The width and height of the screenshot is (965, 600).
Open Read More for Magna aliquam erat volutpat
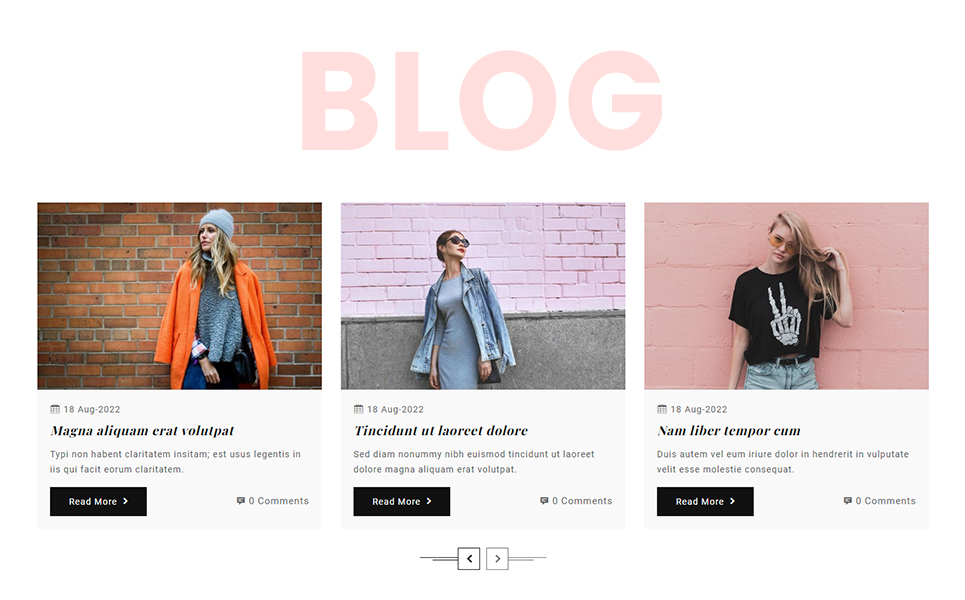(x=98, y=502)
